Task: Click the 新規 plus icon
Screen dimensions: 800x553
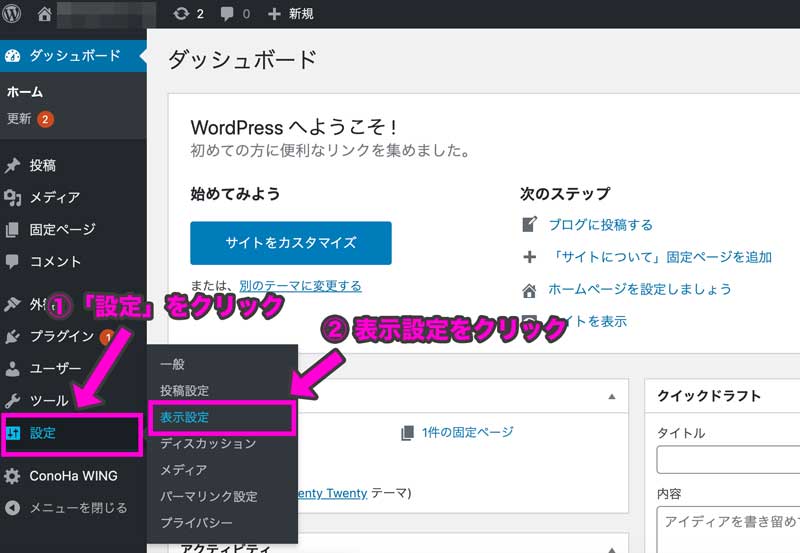Action: [x=274, y=14]
